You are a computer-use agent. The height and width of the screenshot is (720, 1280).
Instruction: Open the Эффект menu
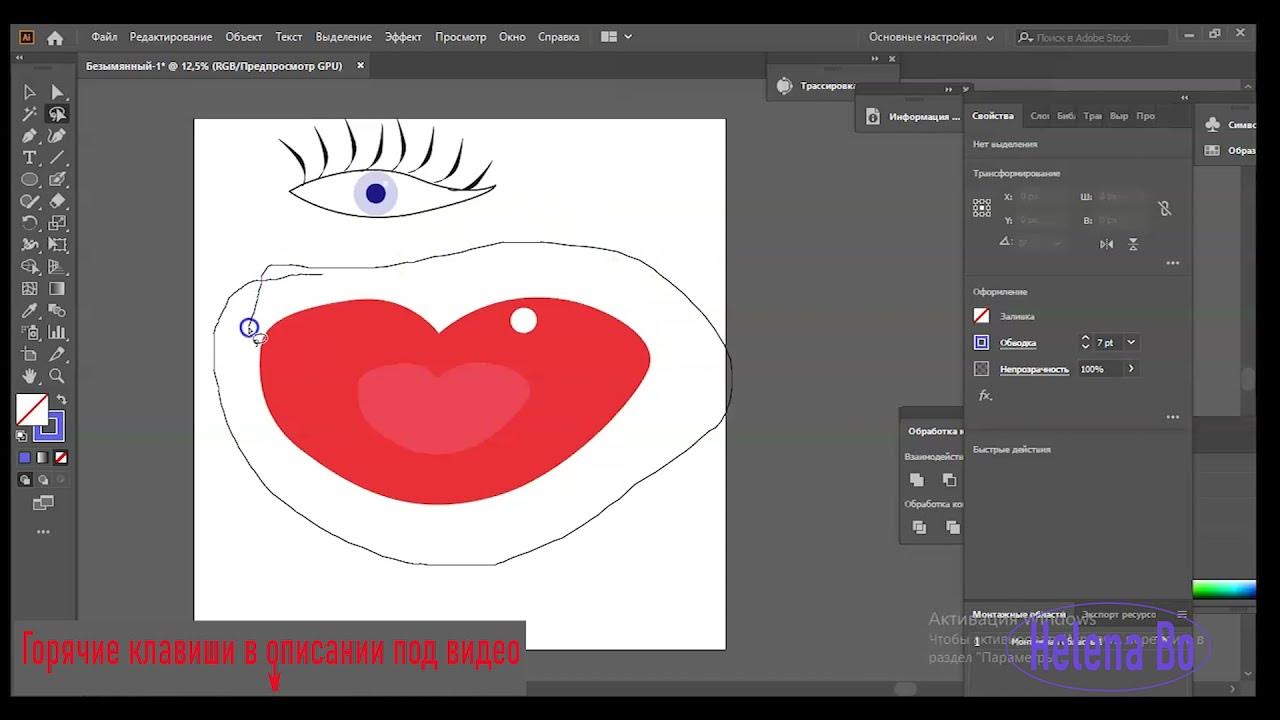pos(404,37)
